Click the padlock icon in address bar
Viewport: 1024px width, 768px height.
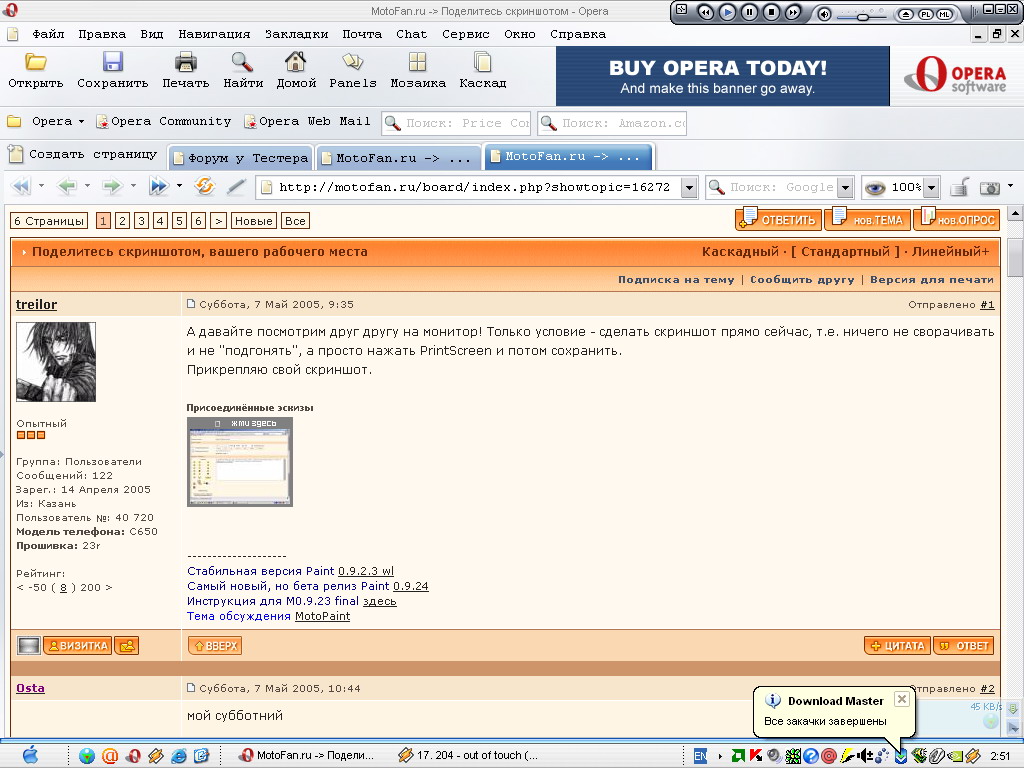(x=959, y=187)
